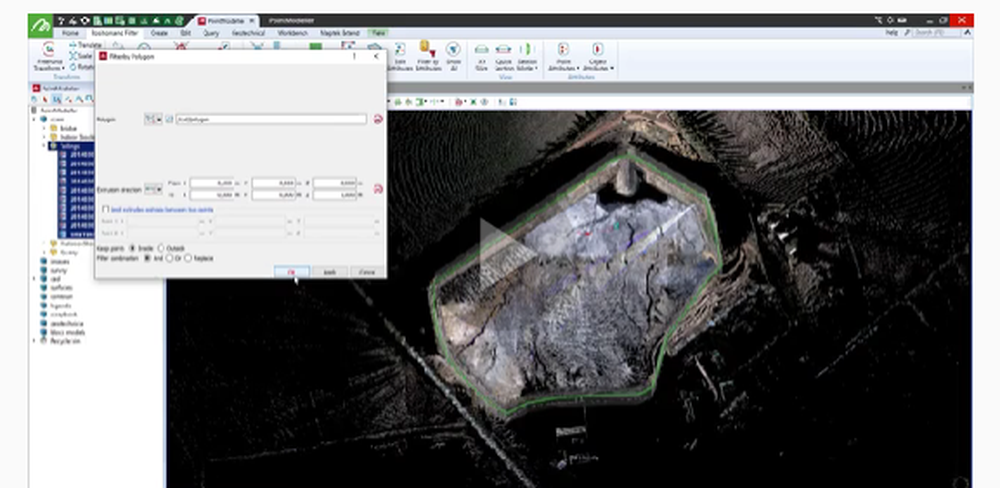Select the Translate tool
The height and width of the screenshot is (488, 1000).
(84, 45)
